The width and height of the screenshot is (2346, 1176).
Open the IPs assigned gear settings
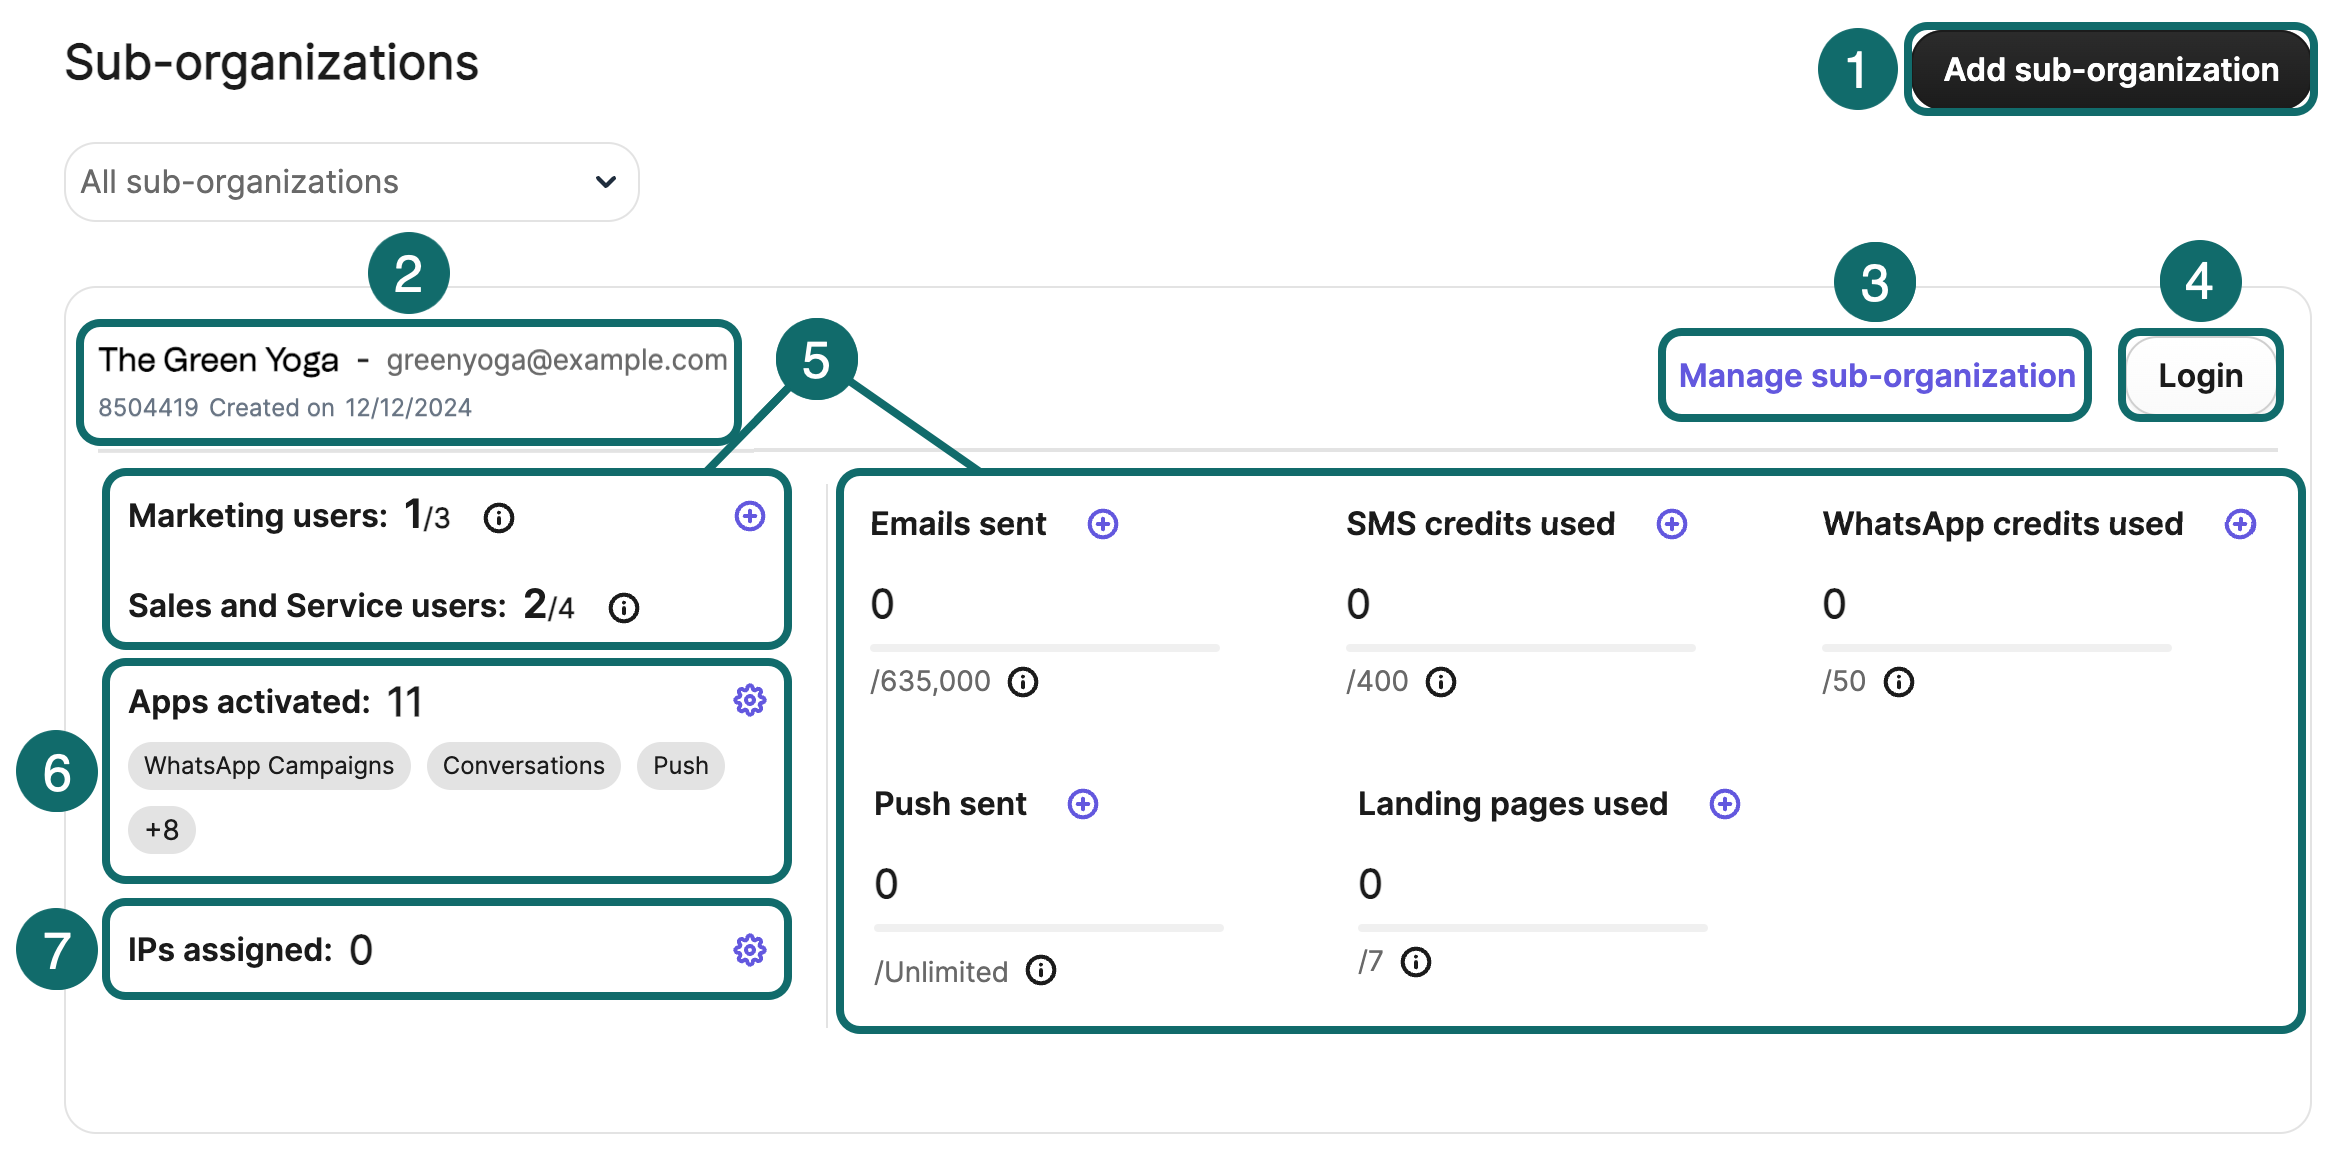pyautogui.click(x=750, y=950)
